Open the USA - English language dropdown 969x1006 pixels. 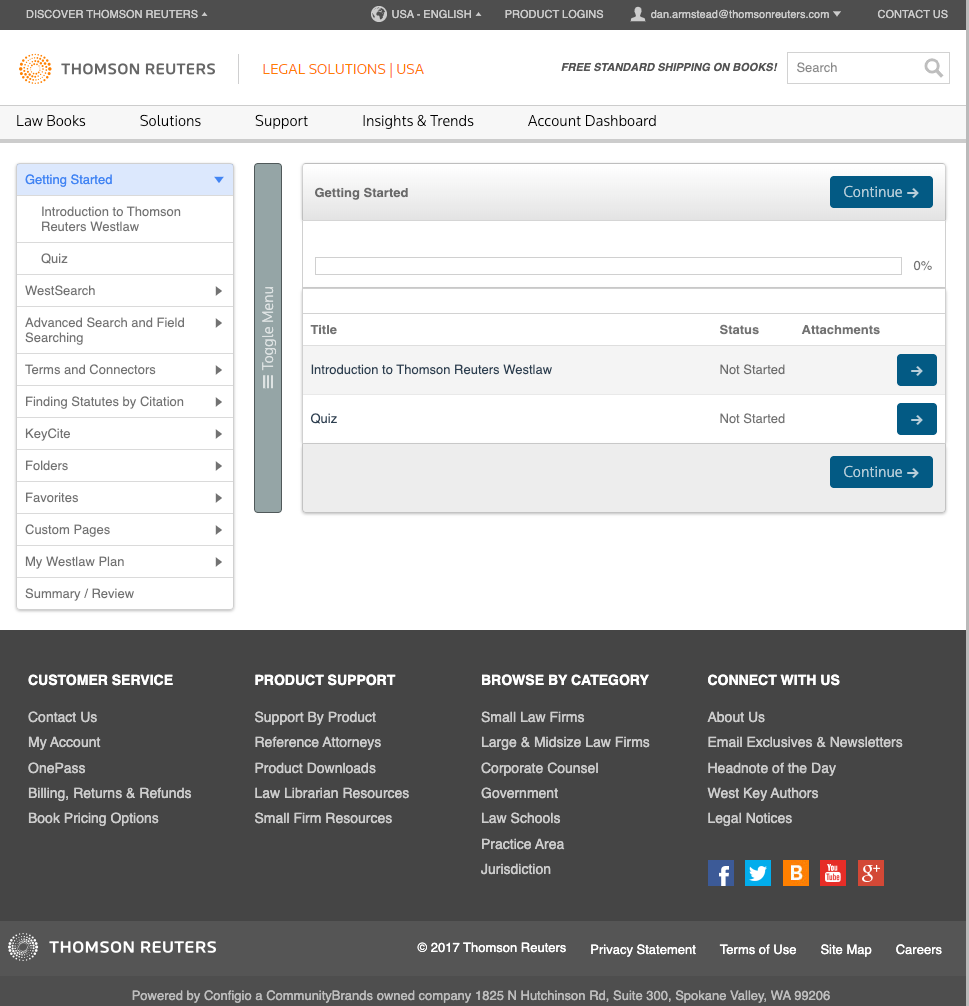(x=426, y=14)
